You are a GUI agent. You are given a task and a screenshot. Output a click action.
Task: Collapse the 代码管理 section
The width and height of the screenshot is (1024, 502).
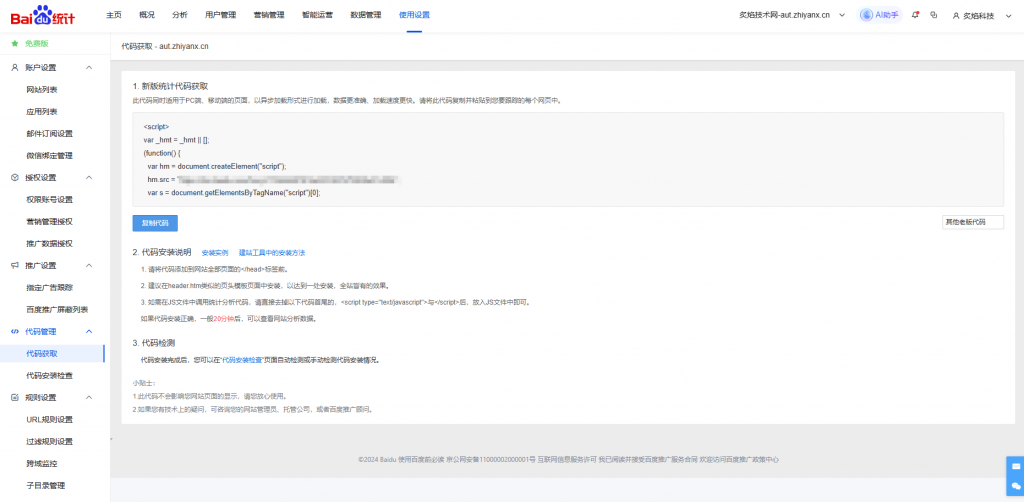tap(89, 332)
